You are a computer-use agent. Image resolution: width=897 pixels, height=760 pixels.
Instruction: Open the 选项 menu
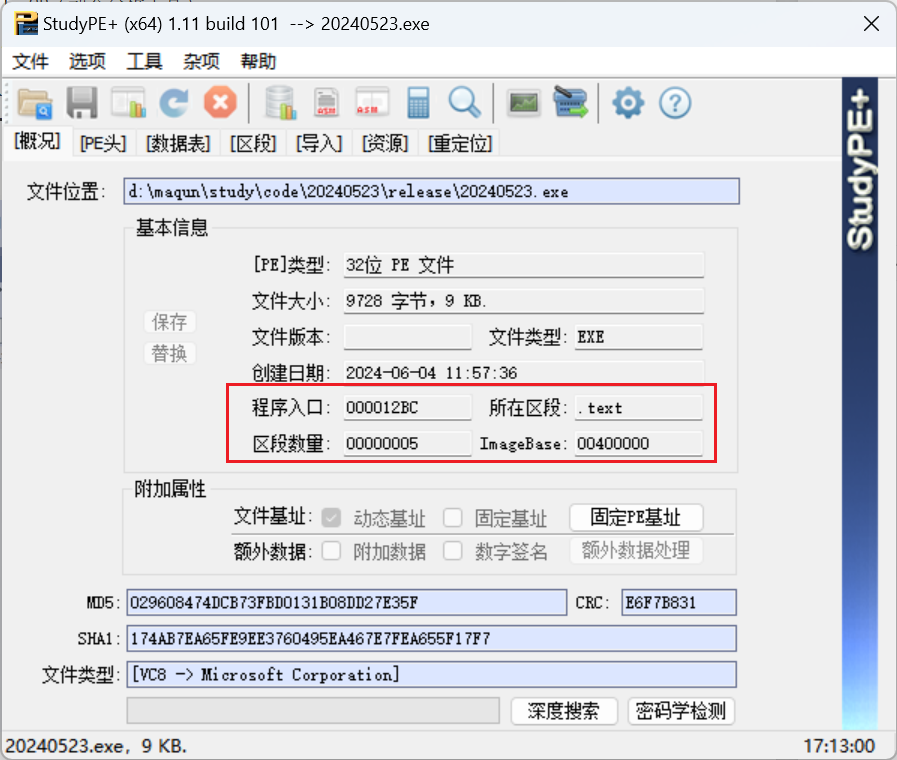(88, 61)
